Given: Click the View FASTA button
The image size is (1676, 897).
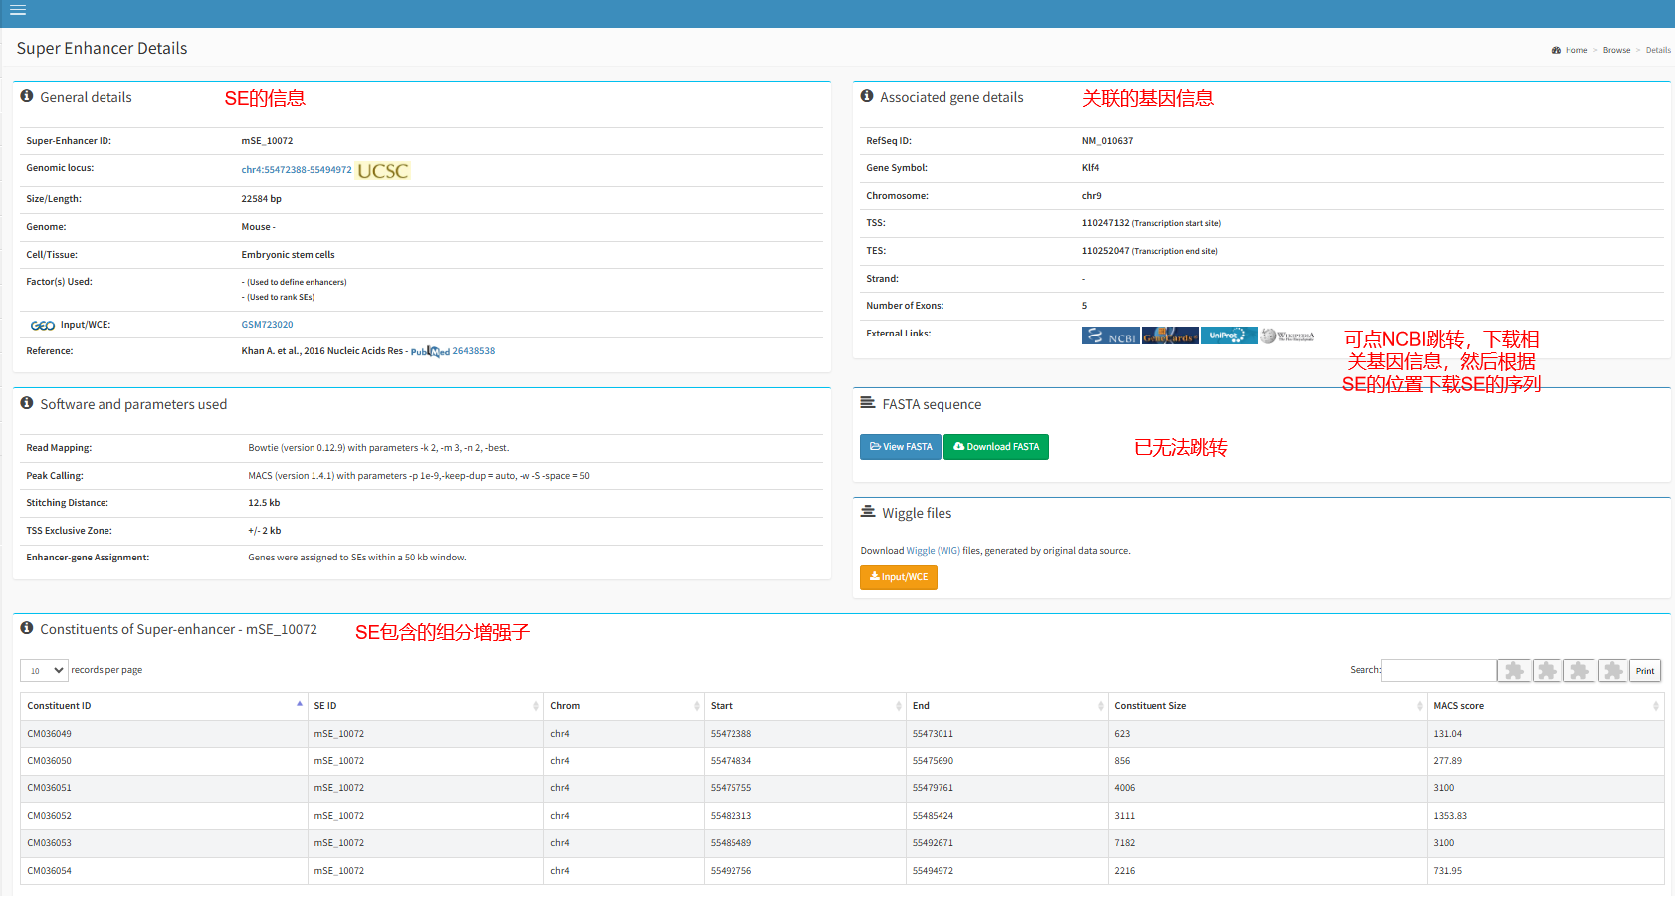Looking at the screenshot, I should pyautogui.click(x=901, y=447).
